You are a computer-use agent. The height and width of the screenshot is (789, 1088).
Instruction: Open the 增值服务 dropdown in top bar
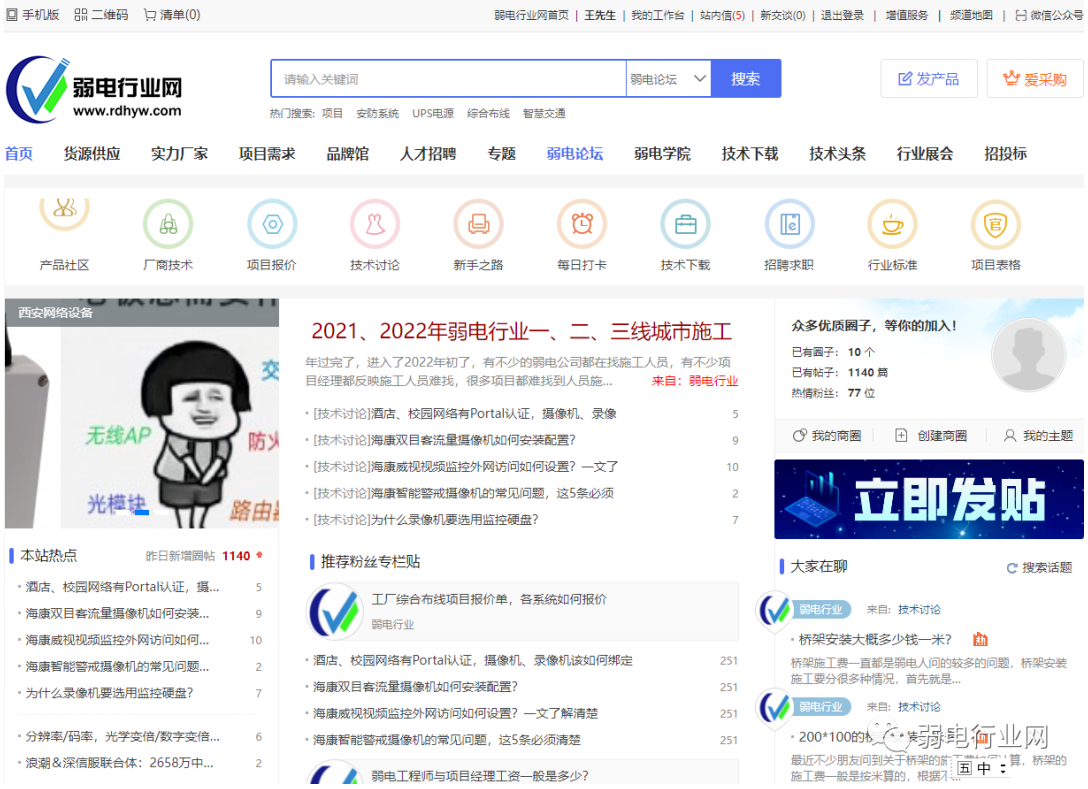pos(906,15)
